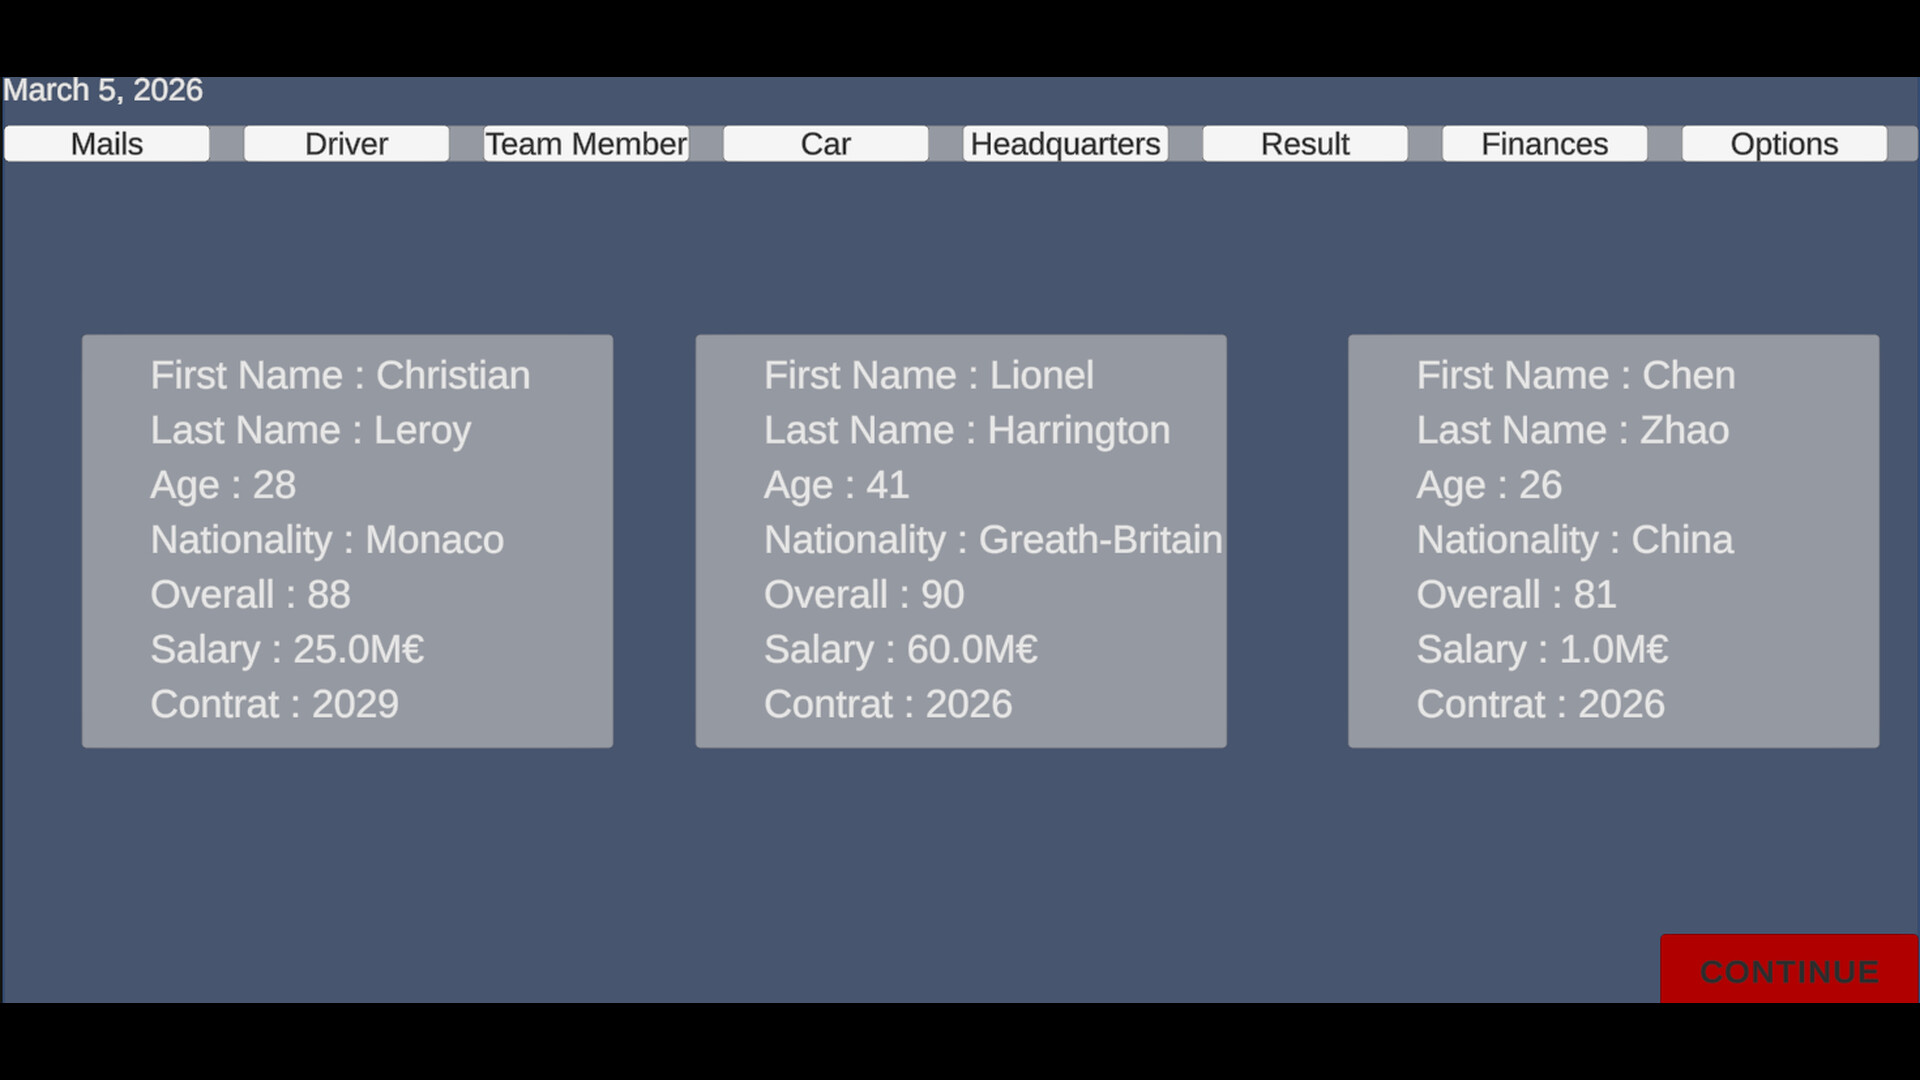This screenshot has height=1080, width=1920.
Task: Click Christian Leroy's salary 25.0M€ line
Action: pos(287,650)
